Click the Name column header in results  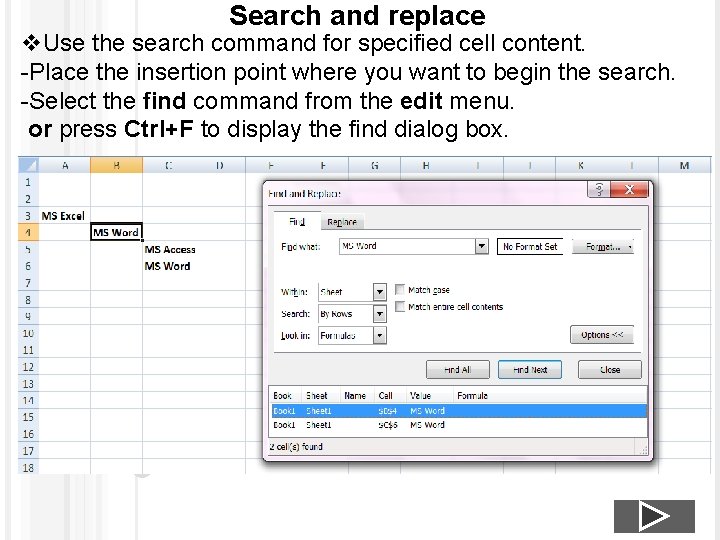(357, 395)
